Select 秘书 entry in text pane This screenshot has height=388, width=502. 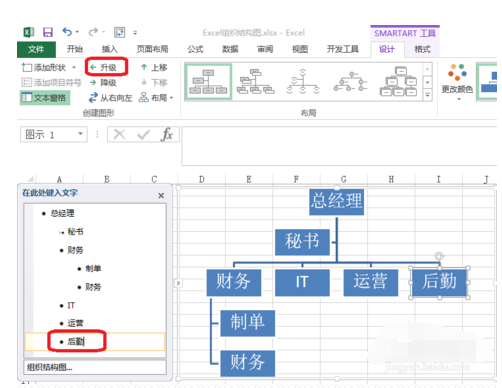click(x=75, y=232)
